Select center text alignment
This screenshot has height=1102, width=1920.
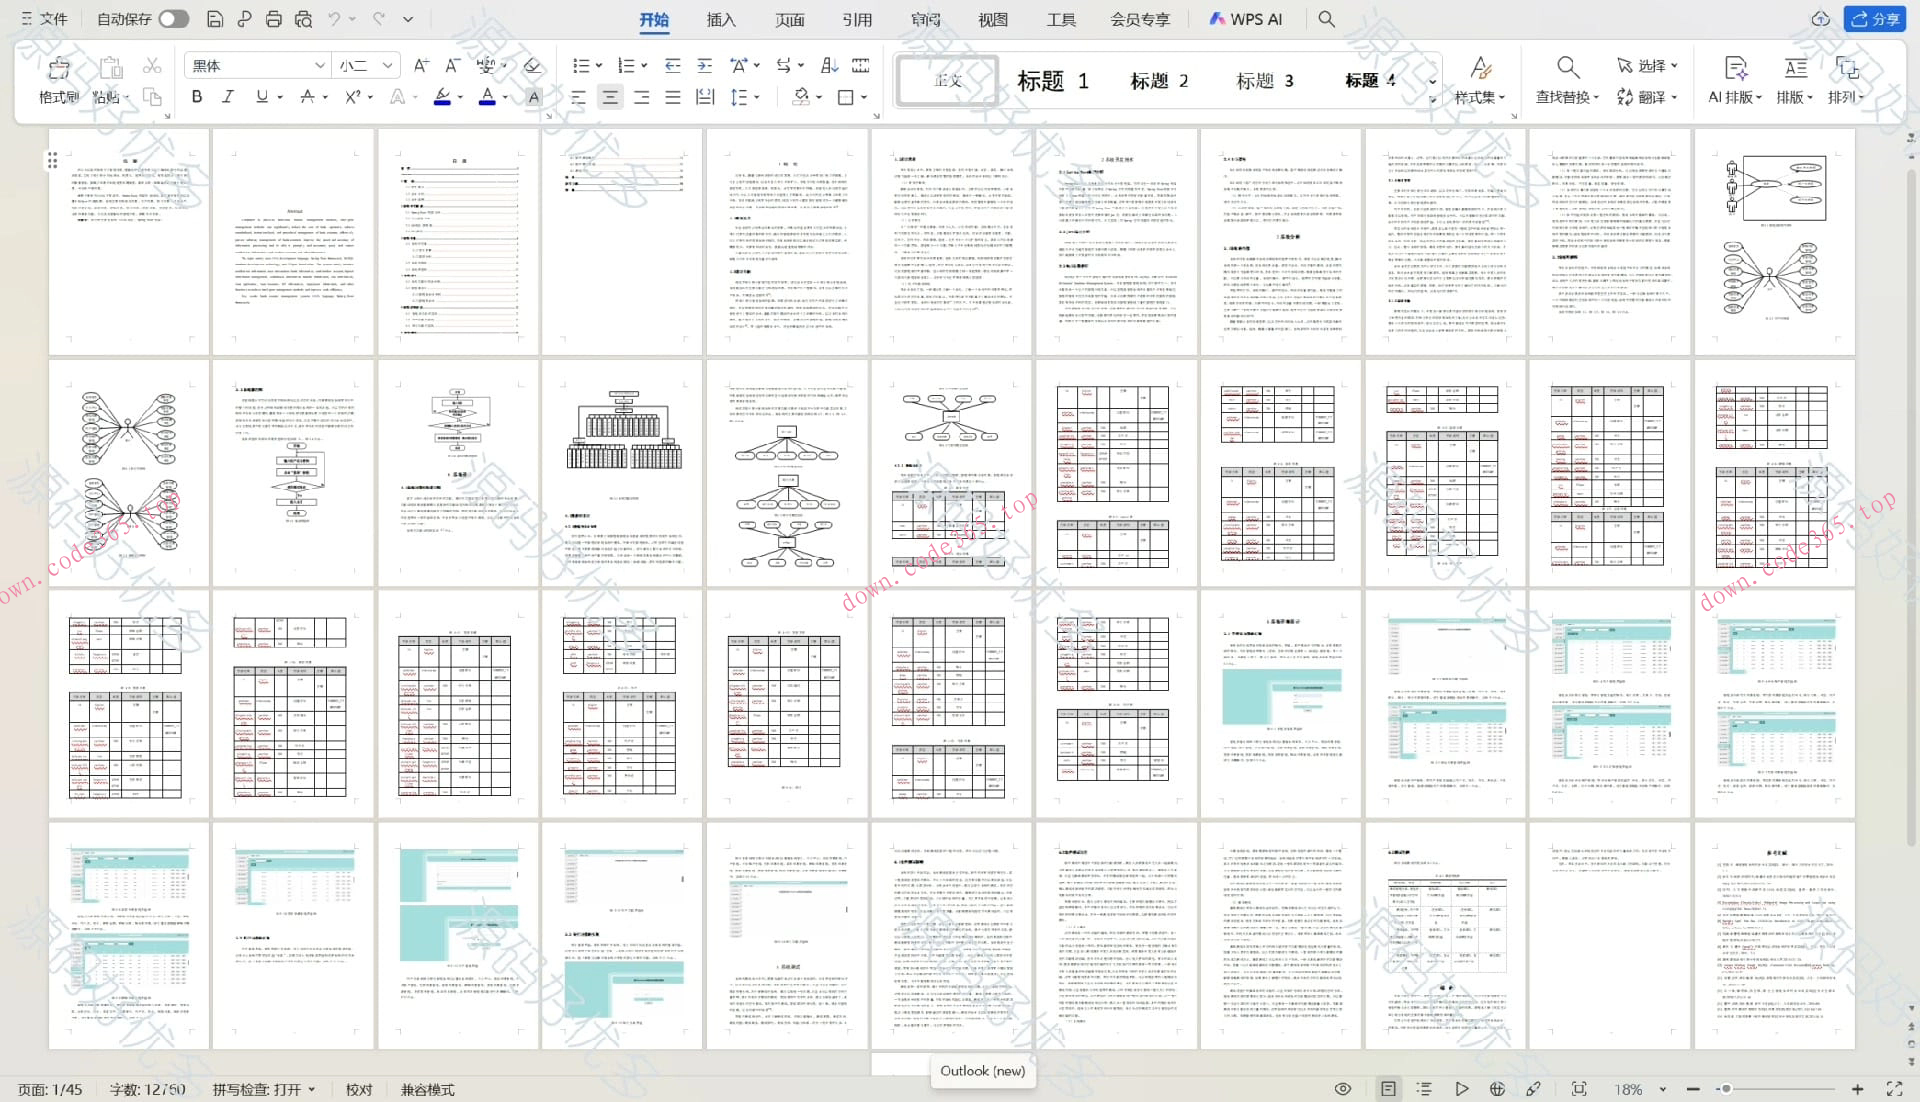[x=610, y=97]
